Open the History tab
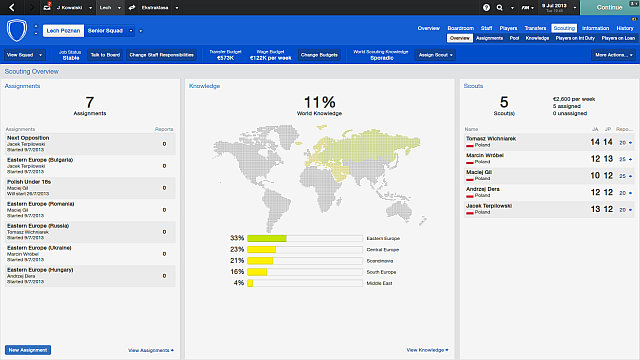This screenshot has width=640, height=360. (625, 28)
